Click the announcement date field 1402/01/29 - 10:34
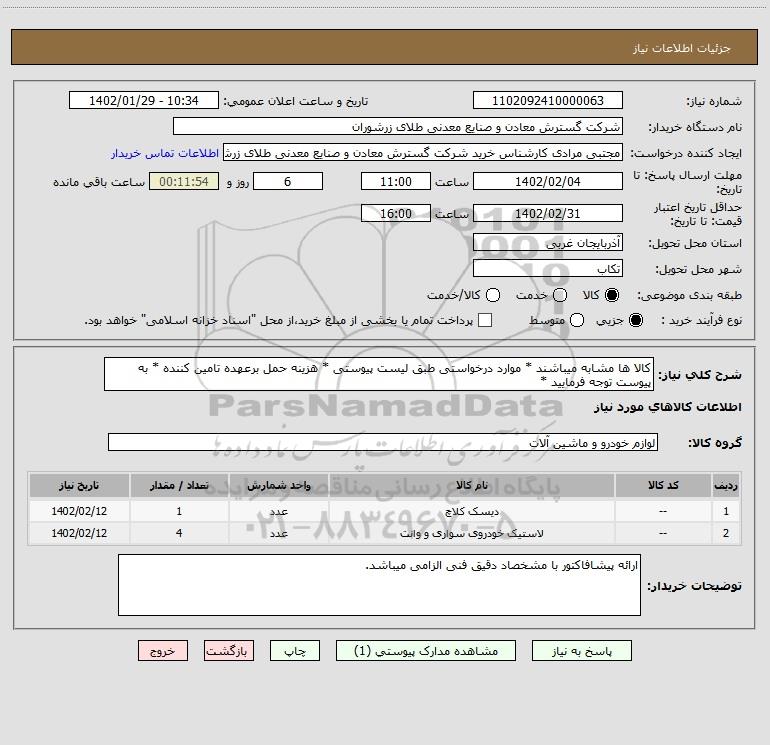Viewport: 770px width, 745px height. click(144, 100)
